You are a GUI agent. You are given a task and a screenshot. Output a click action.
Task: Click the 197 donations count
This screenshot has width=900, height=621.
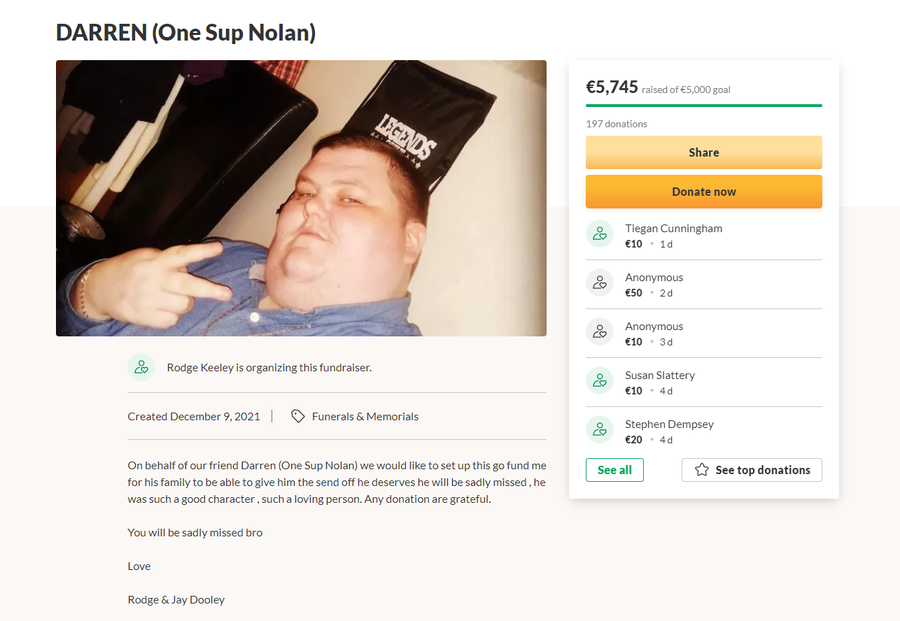[x=617, y=124]
